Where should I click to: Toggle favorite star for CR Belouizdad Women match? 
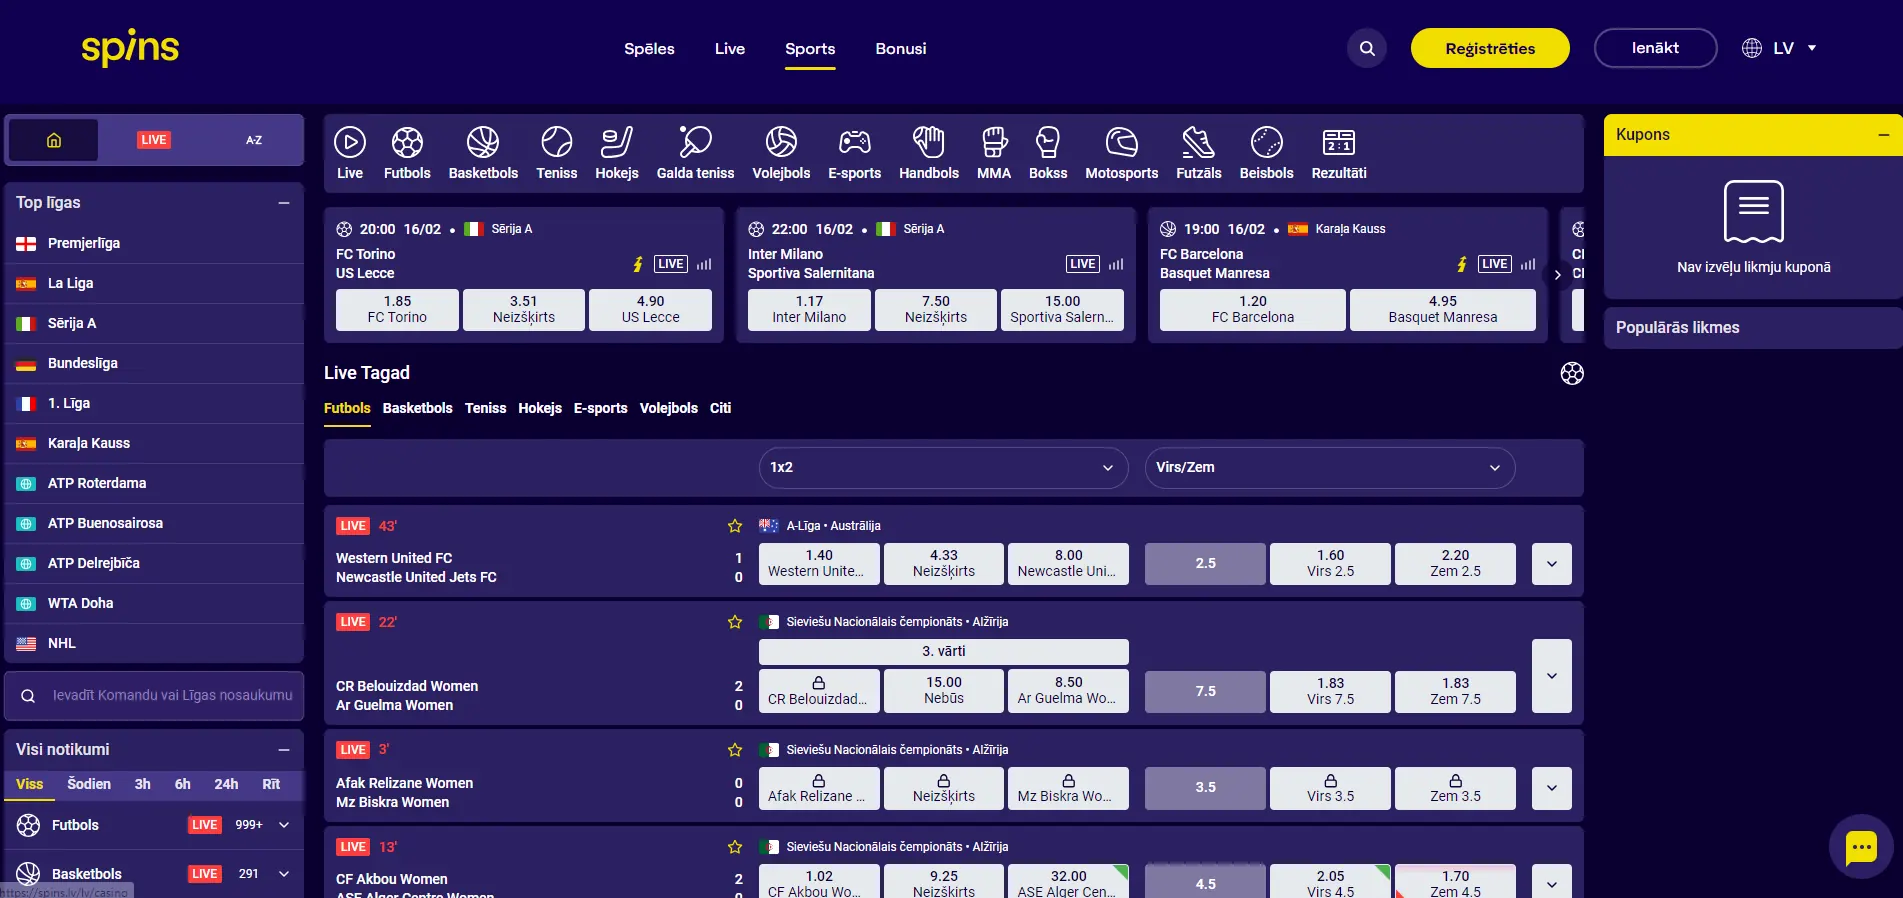coord(735,622)
